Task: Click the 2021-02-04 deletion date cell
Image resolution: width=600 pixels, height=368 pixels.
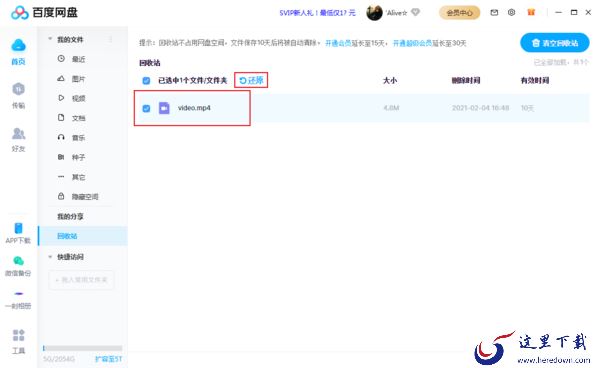Action: click(x=481, y=108)
